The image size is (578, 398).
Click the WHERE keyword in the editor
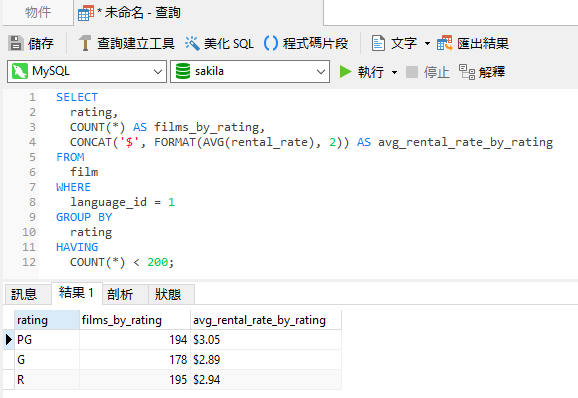73,187
